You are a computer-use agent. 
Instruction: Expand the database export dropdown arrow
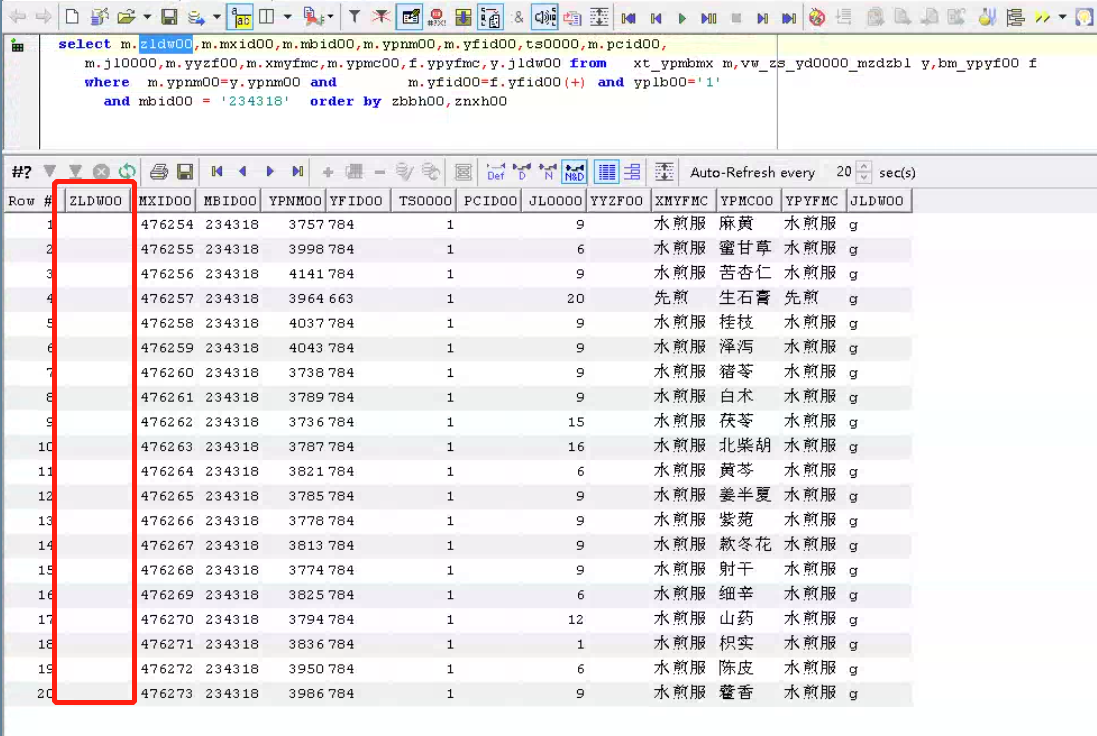click(217, 16)
